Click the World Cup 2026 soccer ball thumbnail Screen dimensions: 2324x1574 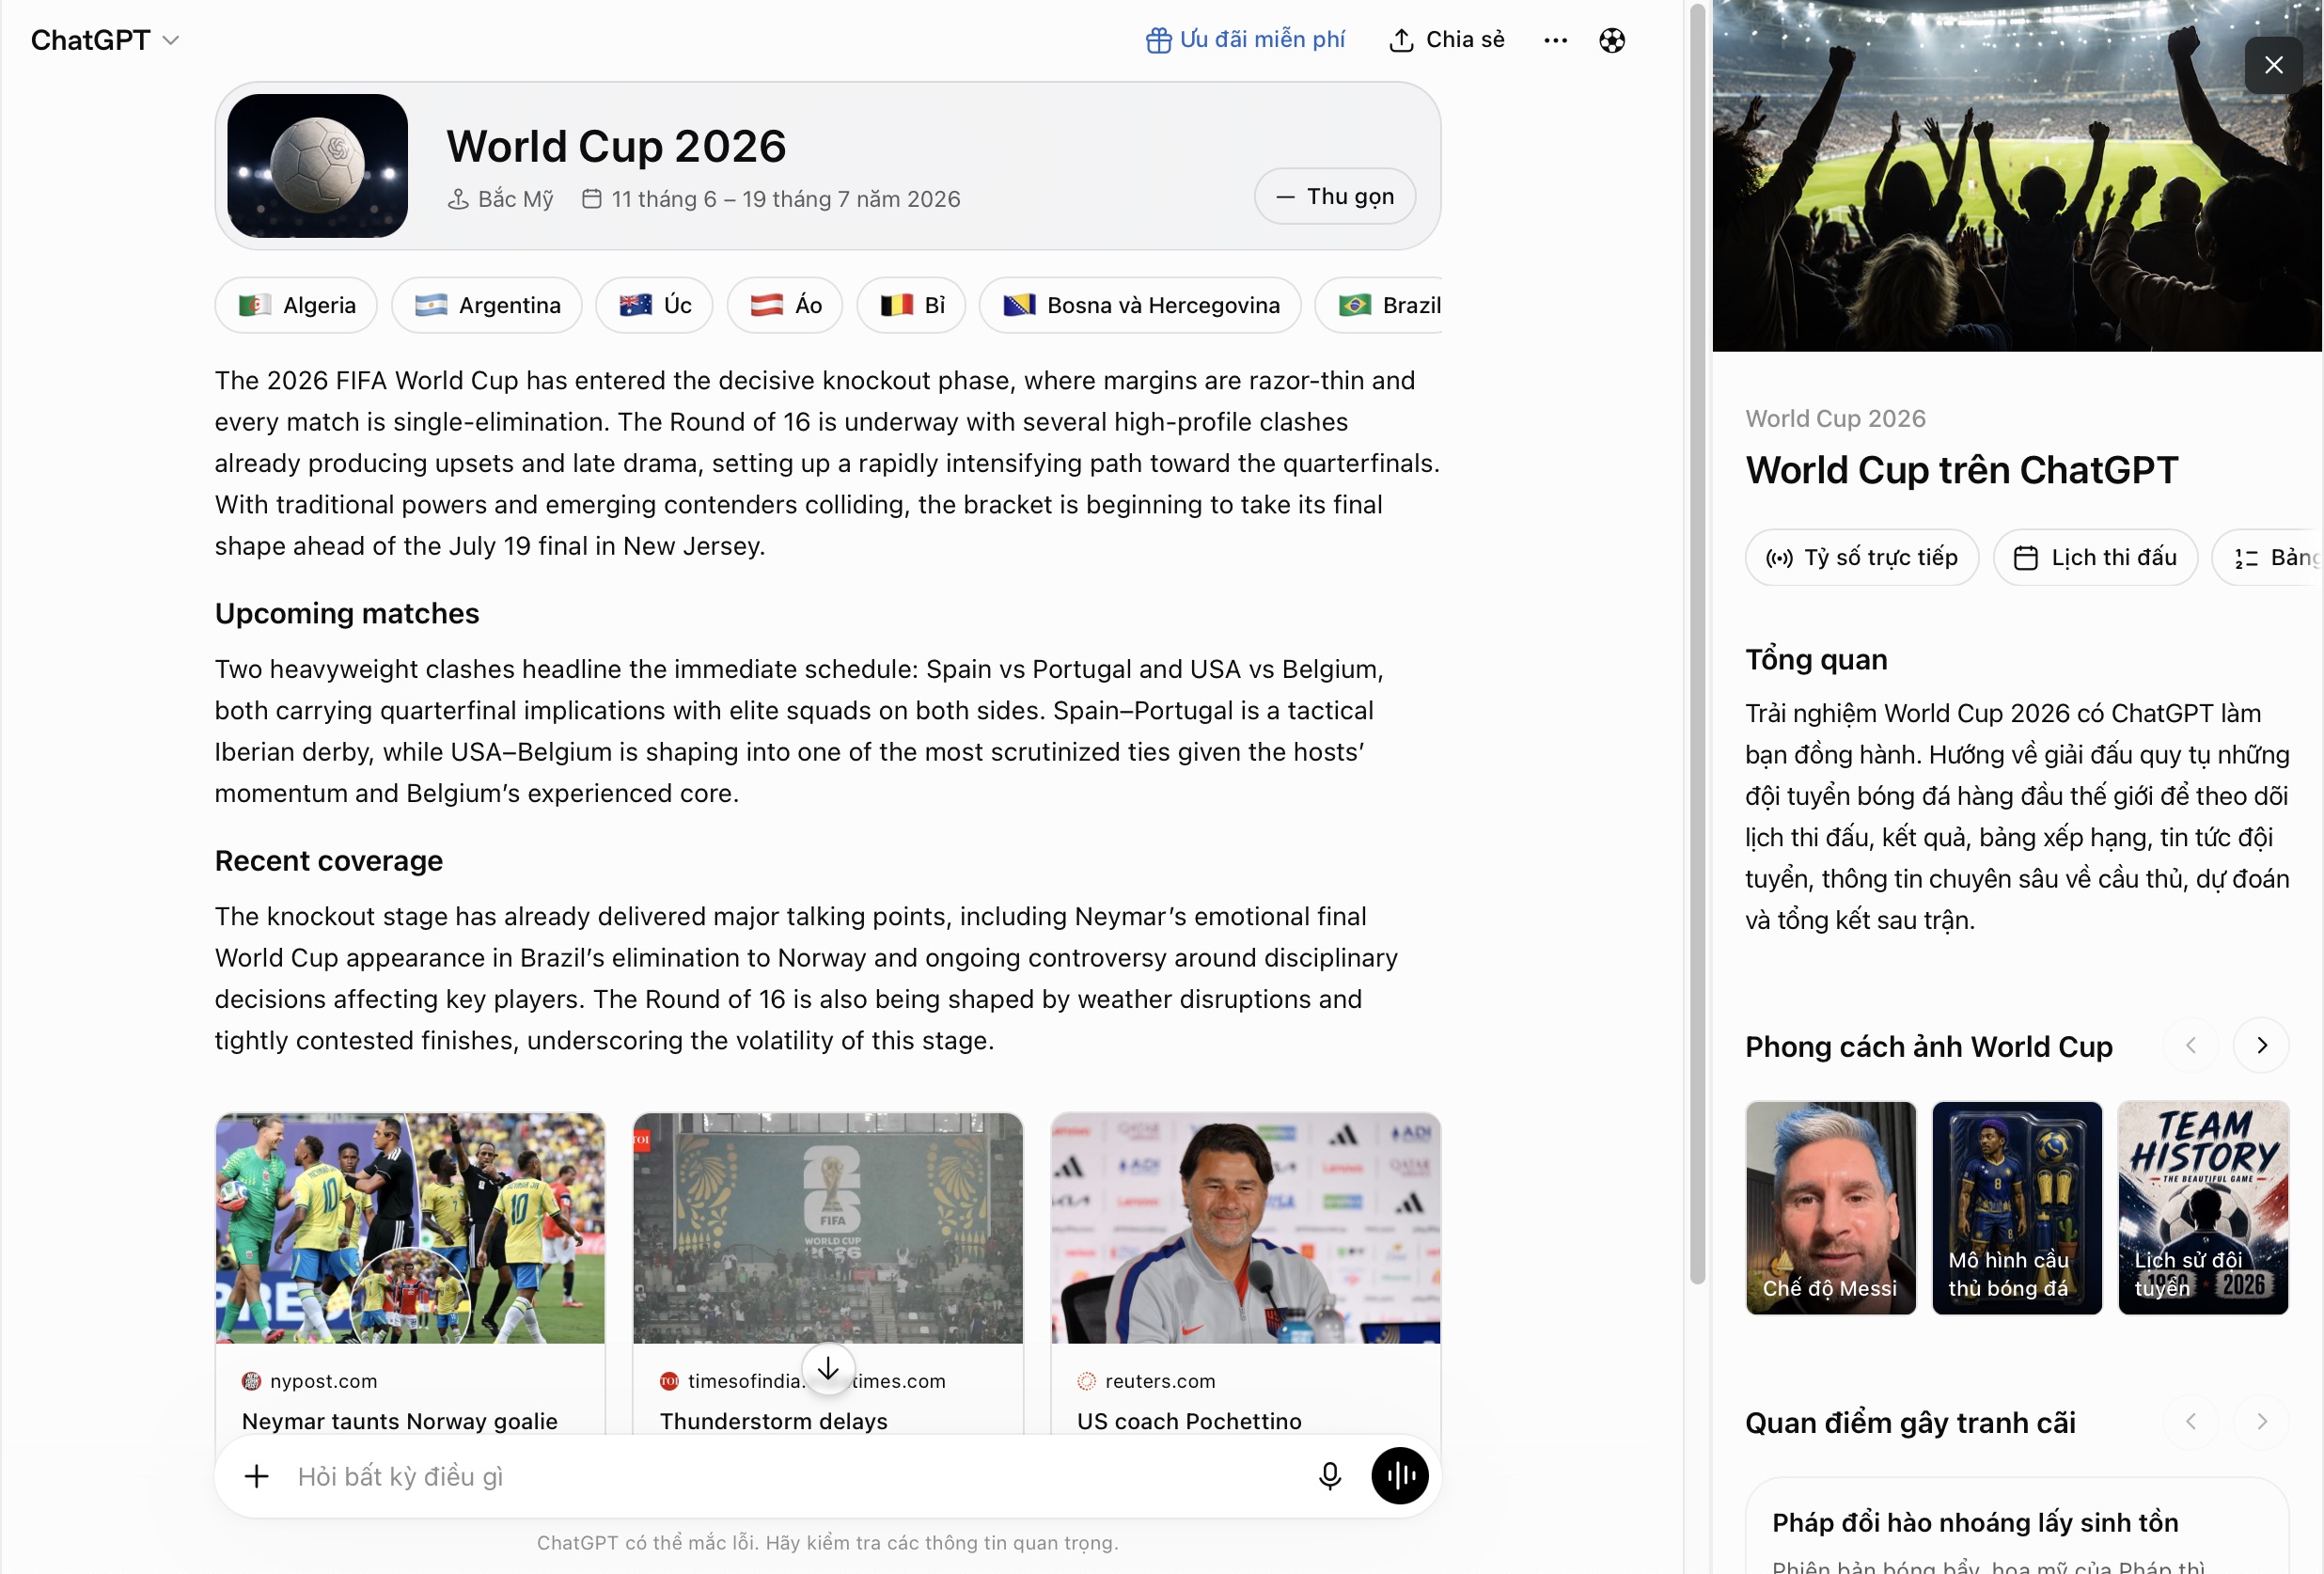tap(317, 165)
